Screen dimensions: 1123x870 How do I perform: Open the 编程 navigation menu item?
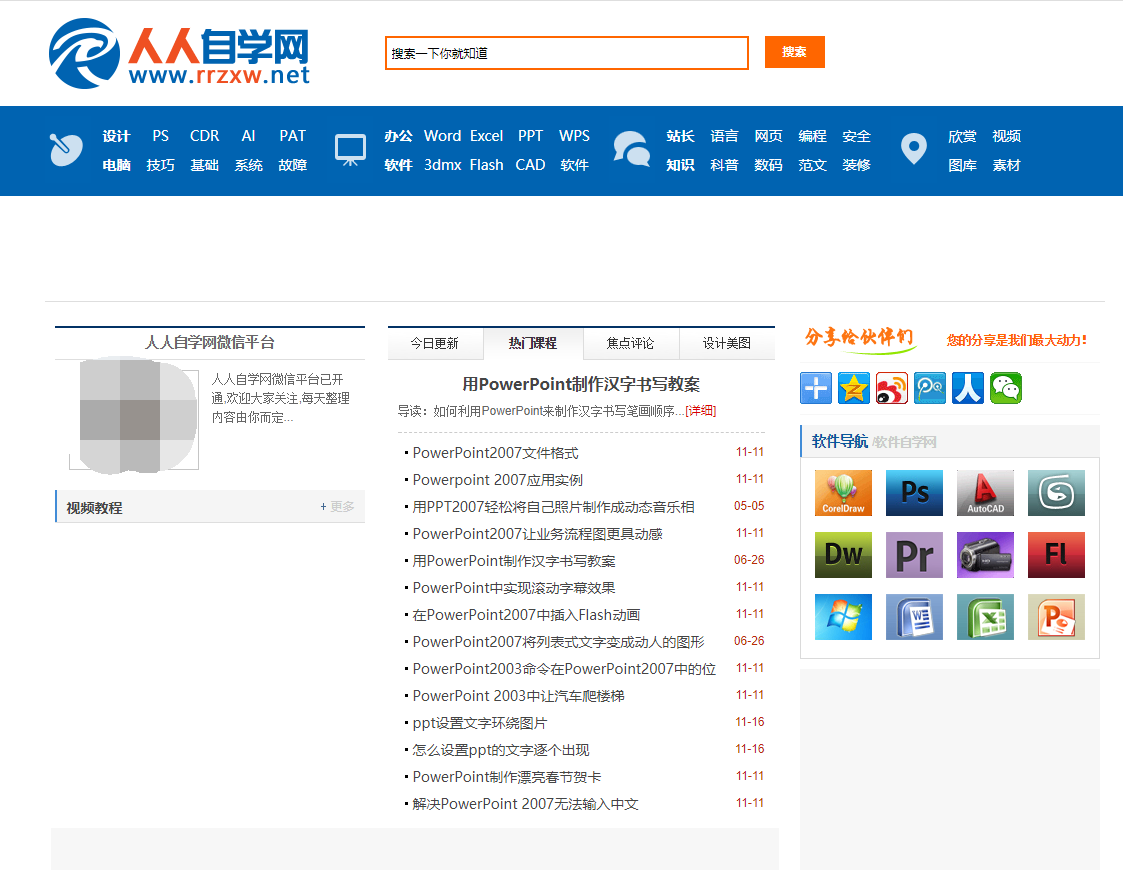[812, 136]
